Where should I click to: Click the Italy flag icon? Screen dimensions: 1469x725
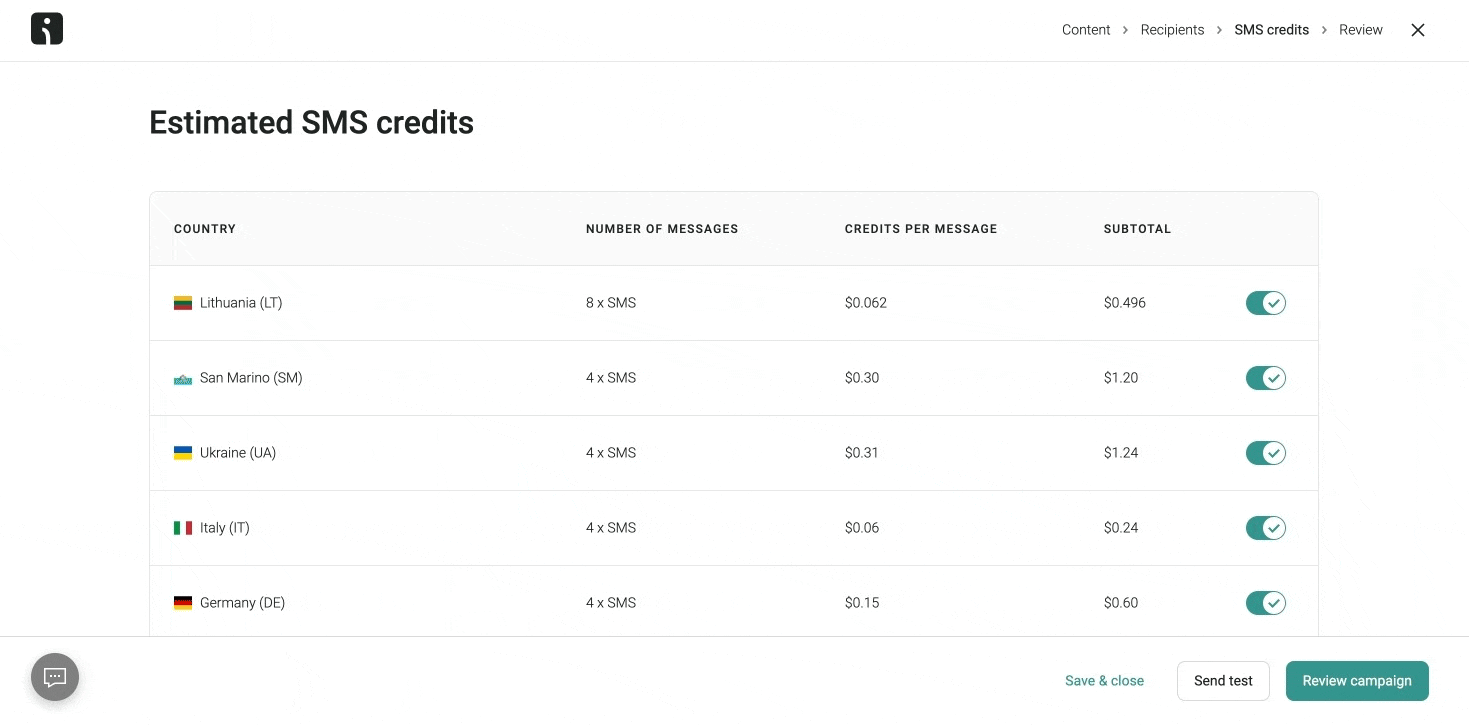(183, 527)
